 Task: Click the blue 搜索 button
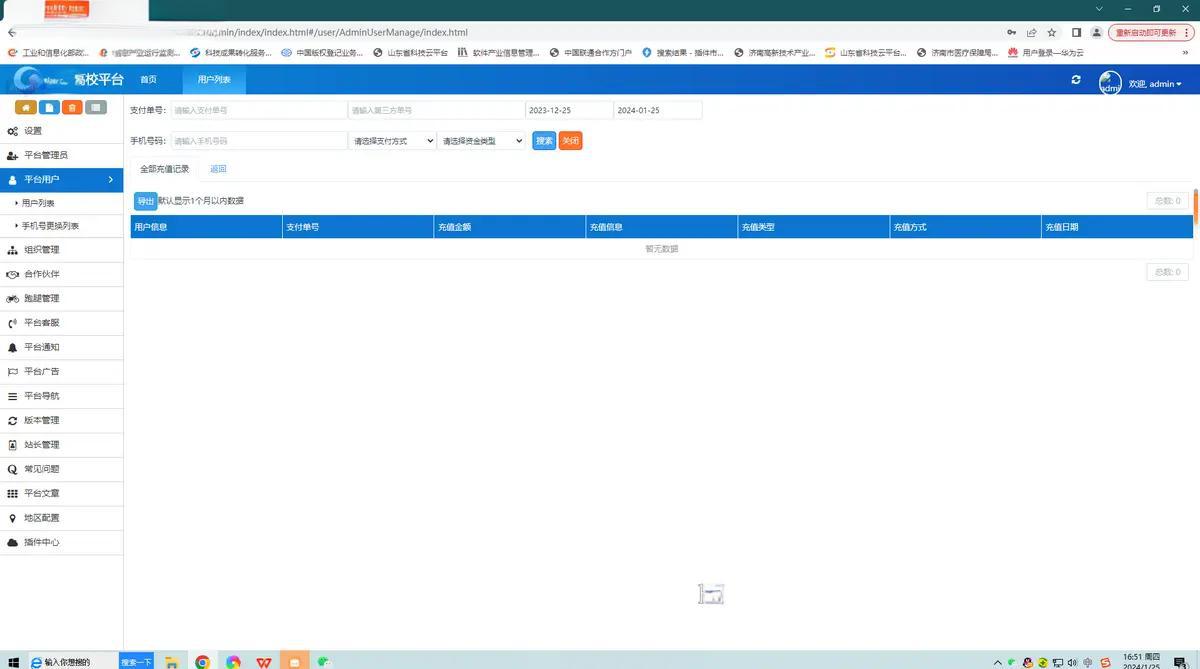(544, 141)
